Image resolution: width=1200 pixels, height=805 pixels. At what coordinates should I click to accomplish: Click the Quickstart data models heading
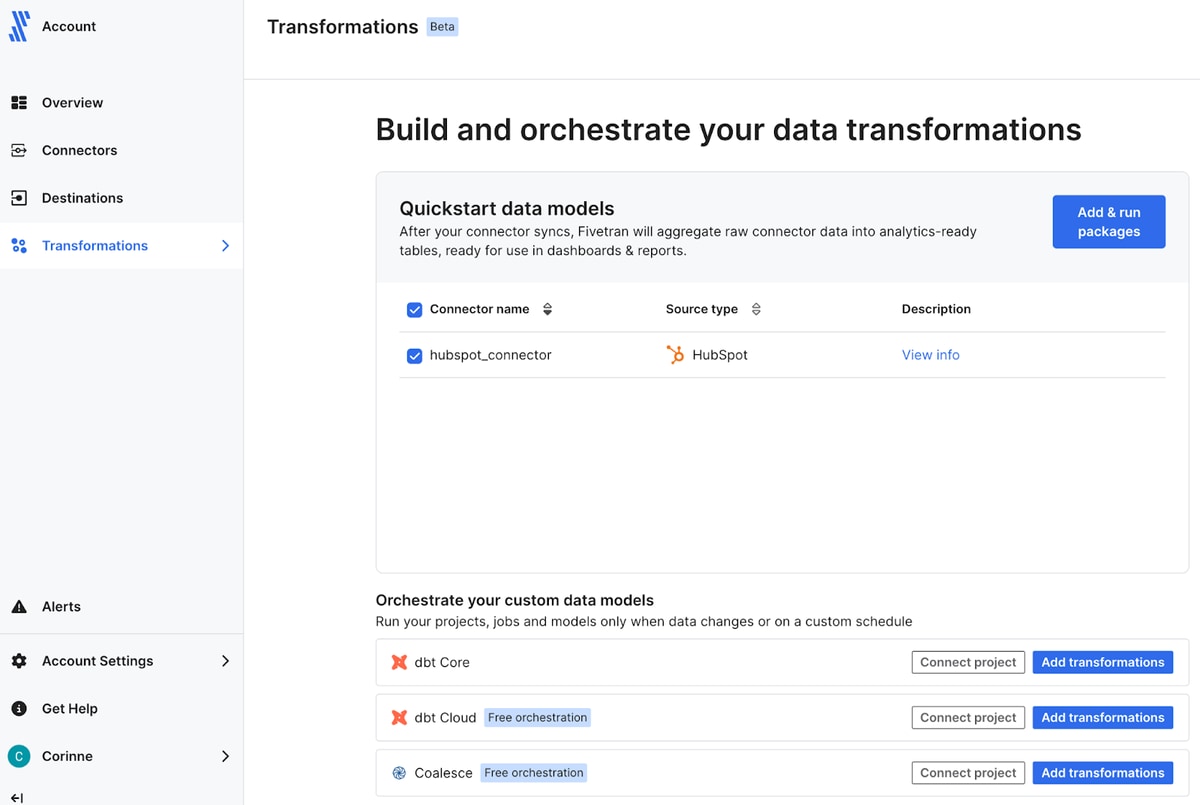click(507, 209)
